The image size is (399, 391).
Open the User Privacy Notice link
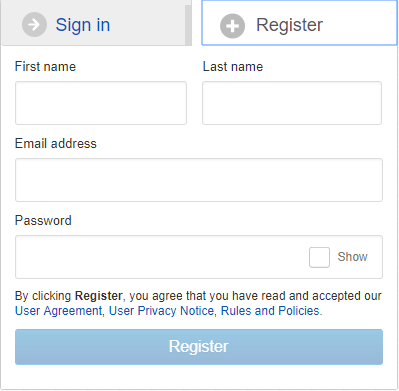(161, 311)
